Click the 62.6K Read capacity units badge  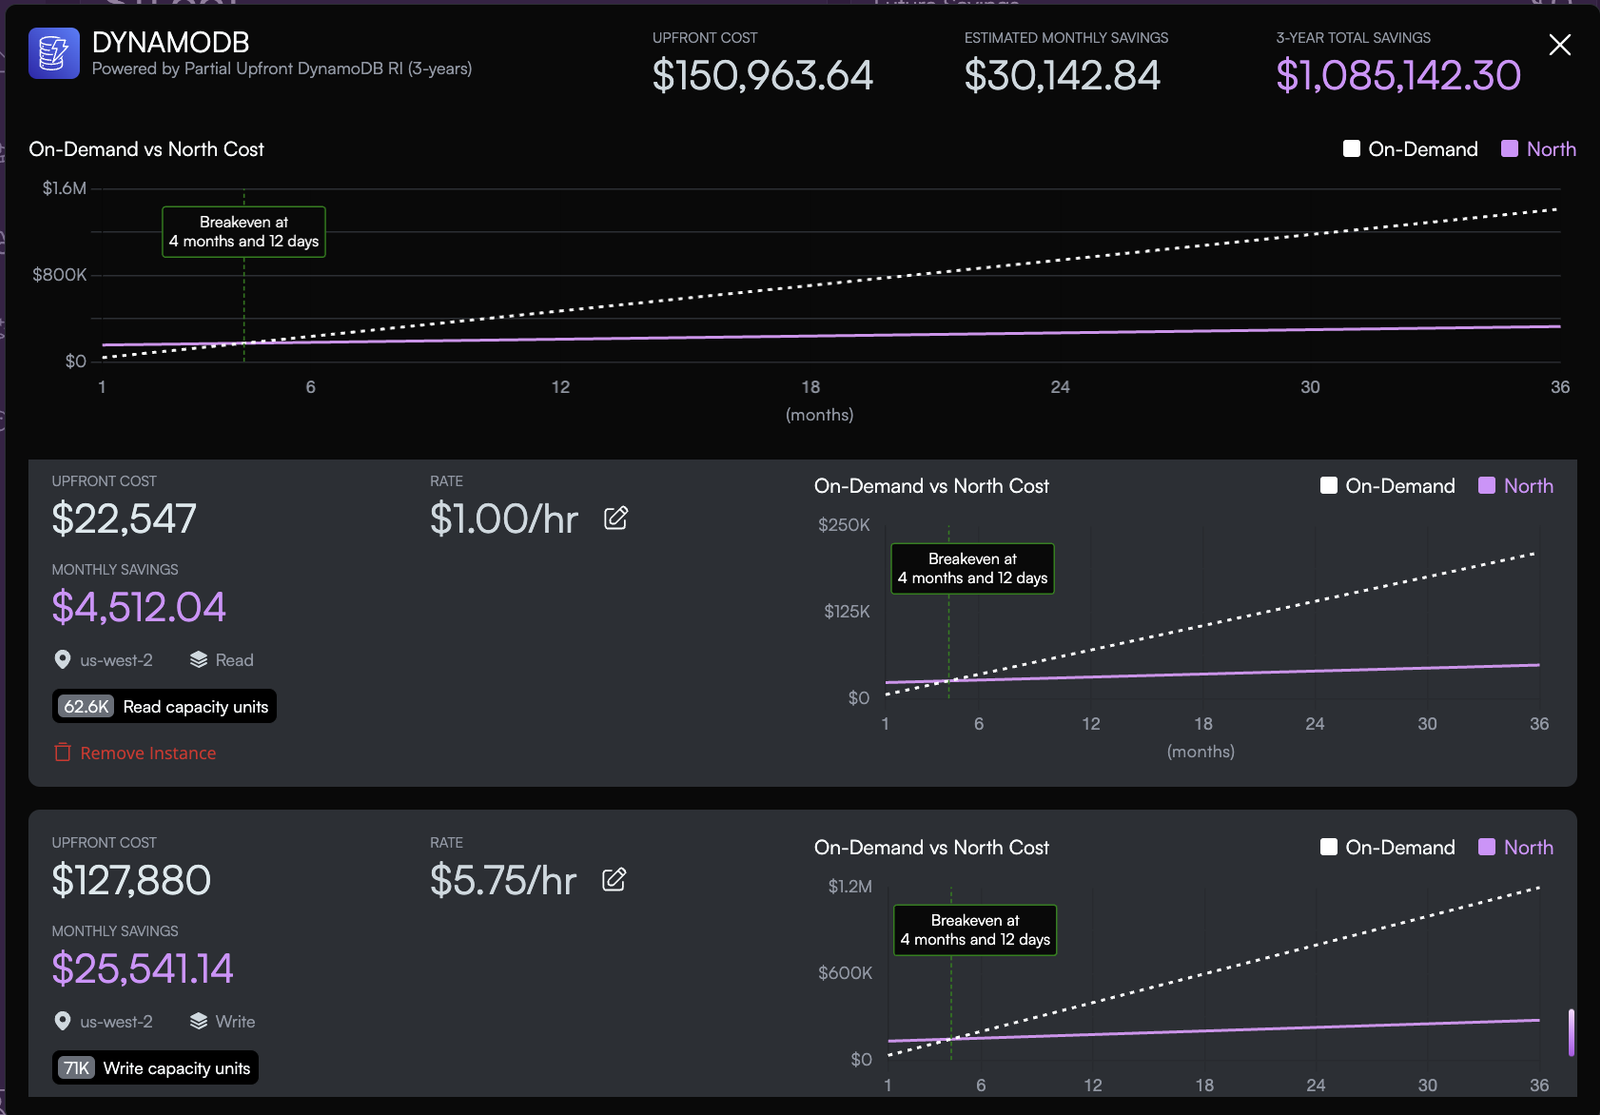[x=164, y=707]
